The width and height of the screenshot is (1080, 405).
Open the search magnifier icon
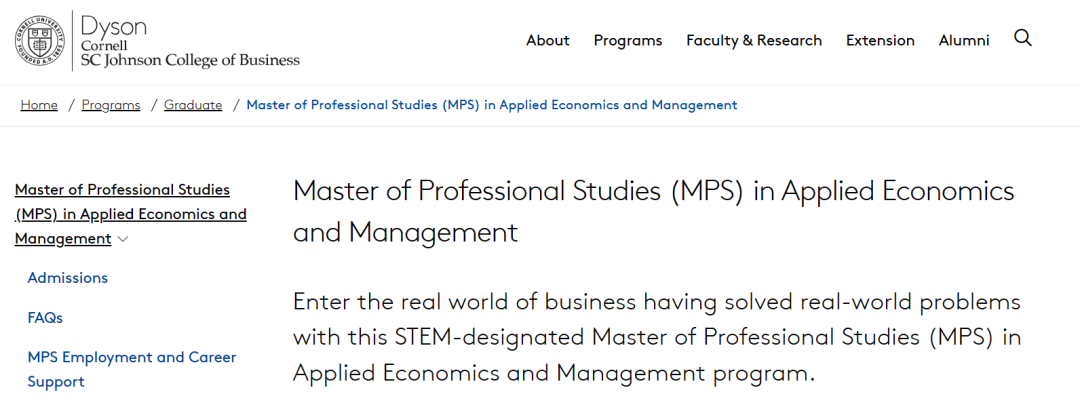point(1023,39)
